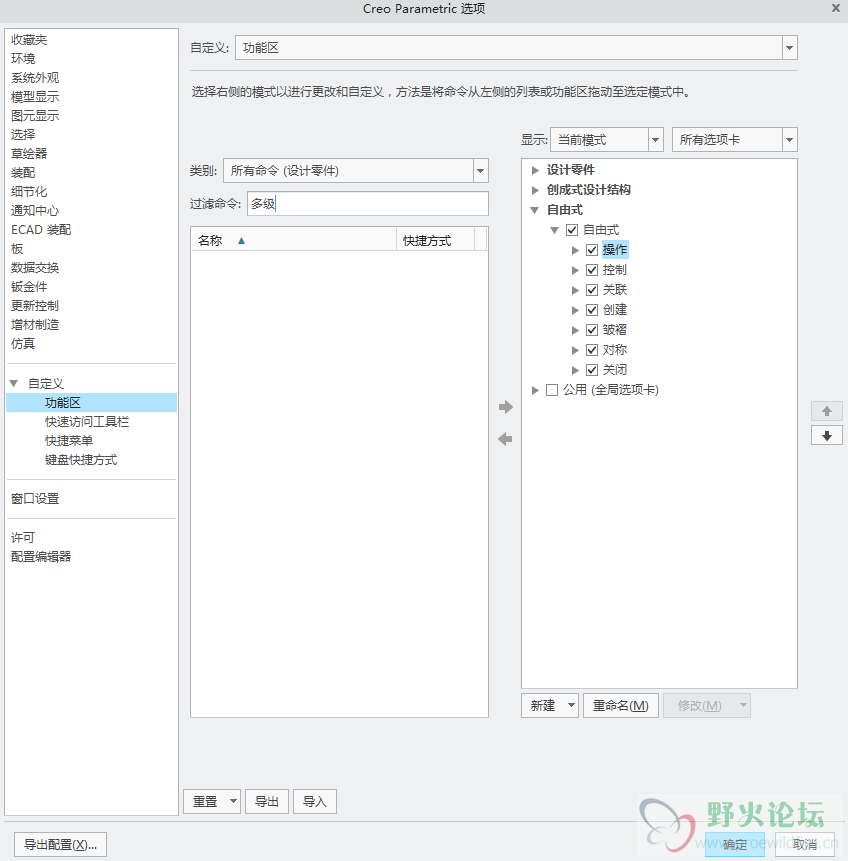
Task: Open the 自定义 功能区 dropdown
Action: pyautogui.click(x=789, y=48)
